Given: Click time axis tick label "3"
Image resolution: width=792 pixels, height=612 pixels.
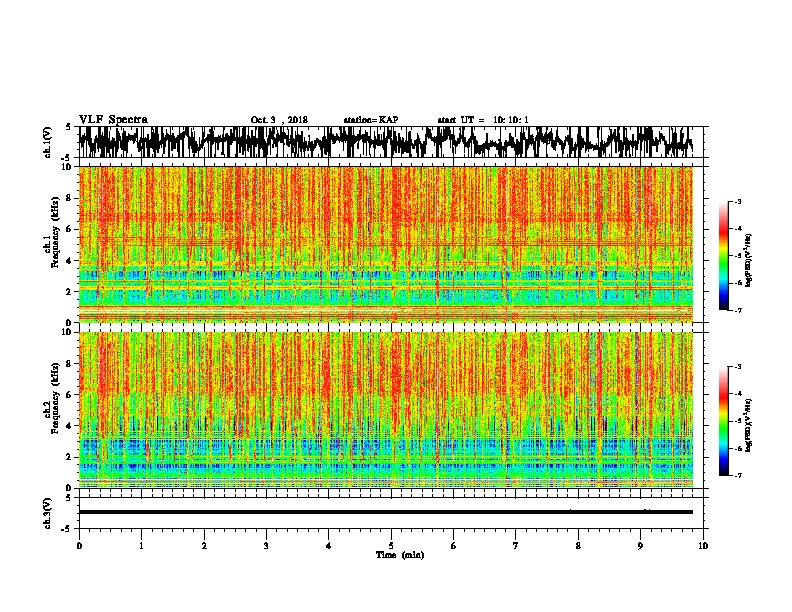Looking at the screenshot, I should 266,546.
